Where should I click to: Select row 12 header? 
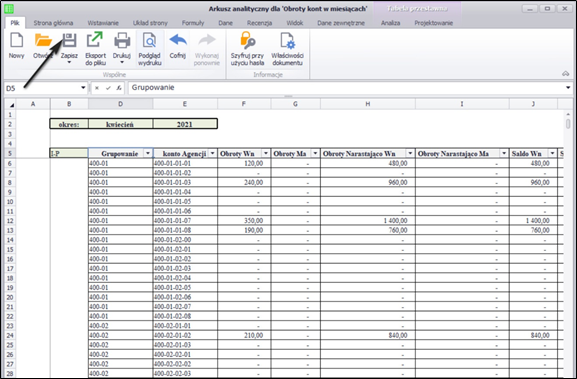[x=10, y=221]
